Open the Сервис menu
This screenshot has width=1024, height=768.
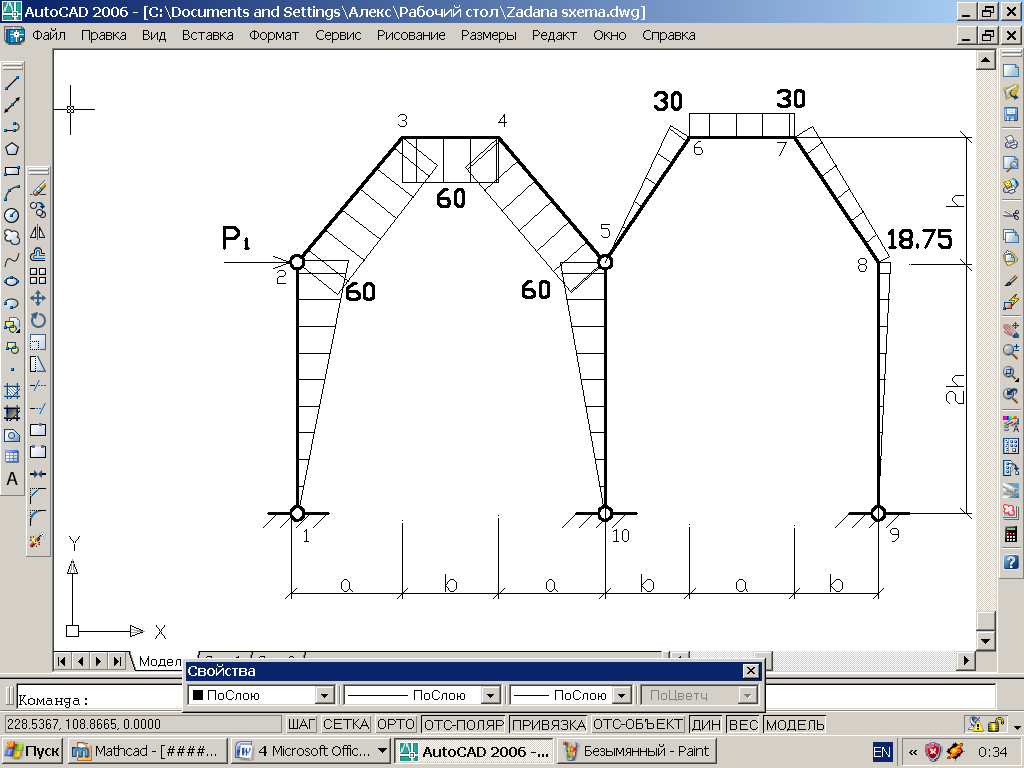(338, 35)
